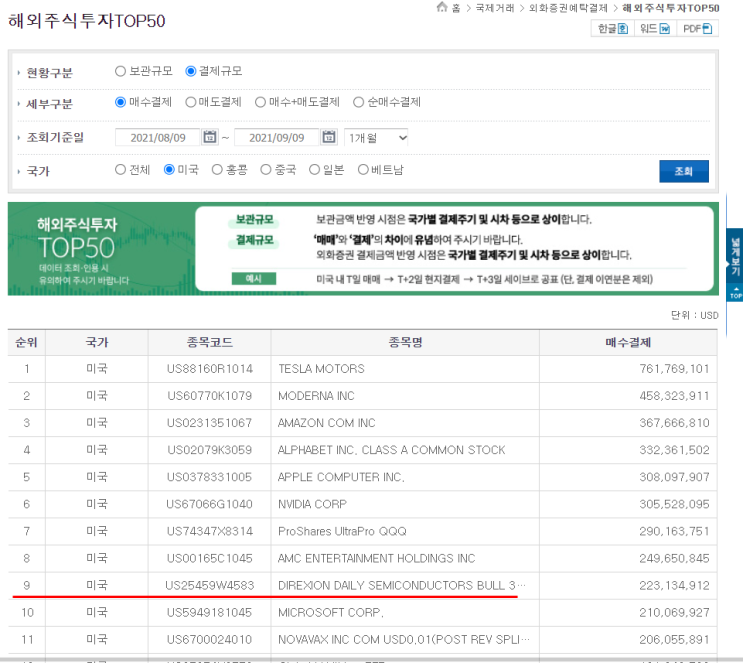Open end date calendar picker icon

tap(329, 137)
